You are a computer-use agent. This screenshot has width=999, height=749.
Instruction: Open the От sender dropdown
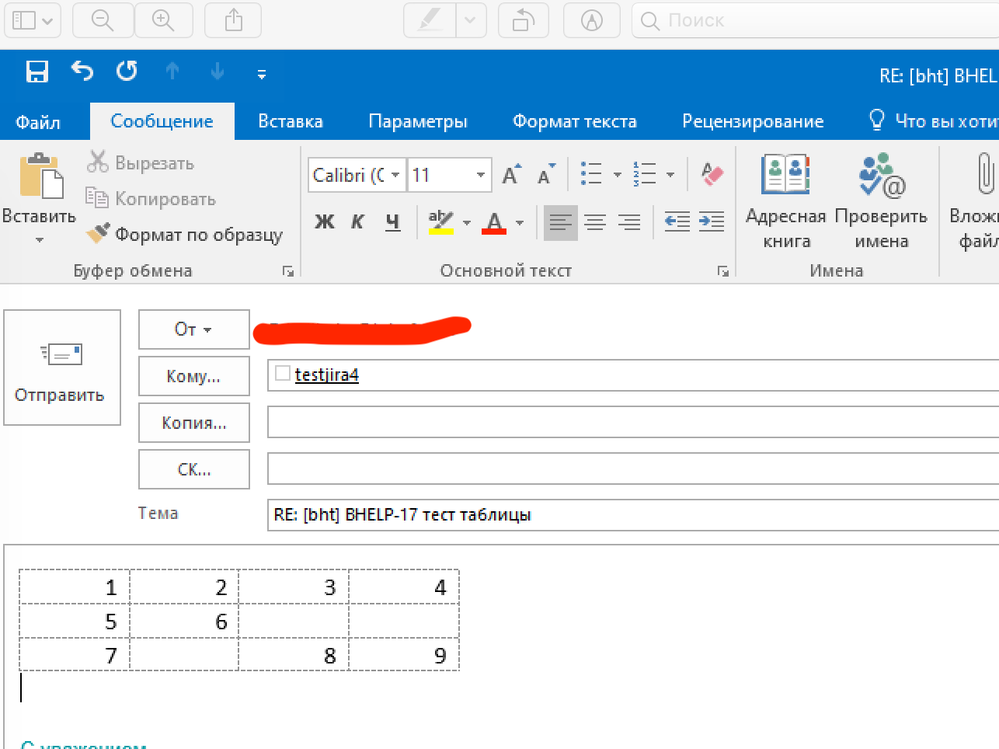194,329
